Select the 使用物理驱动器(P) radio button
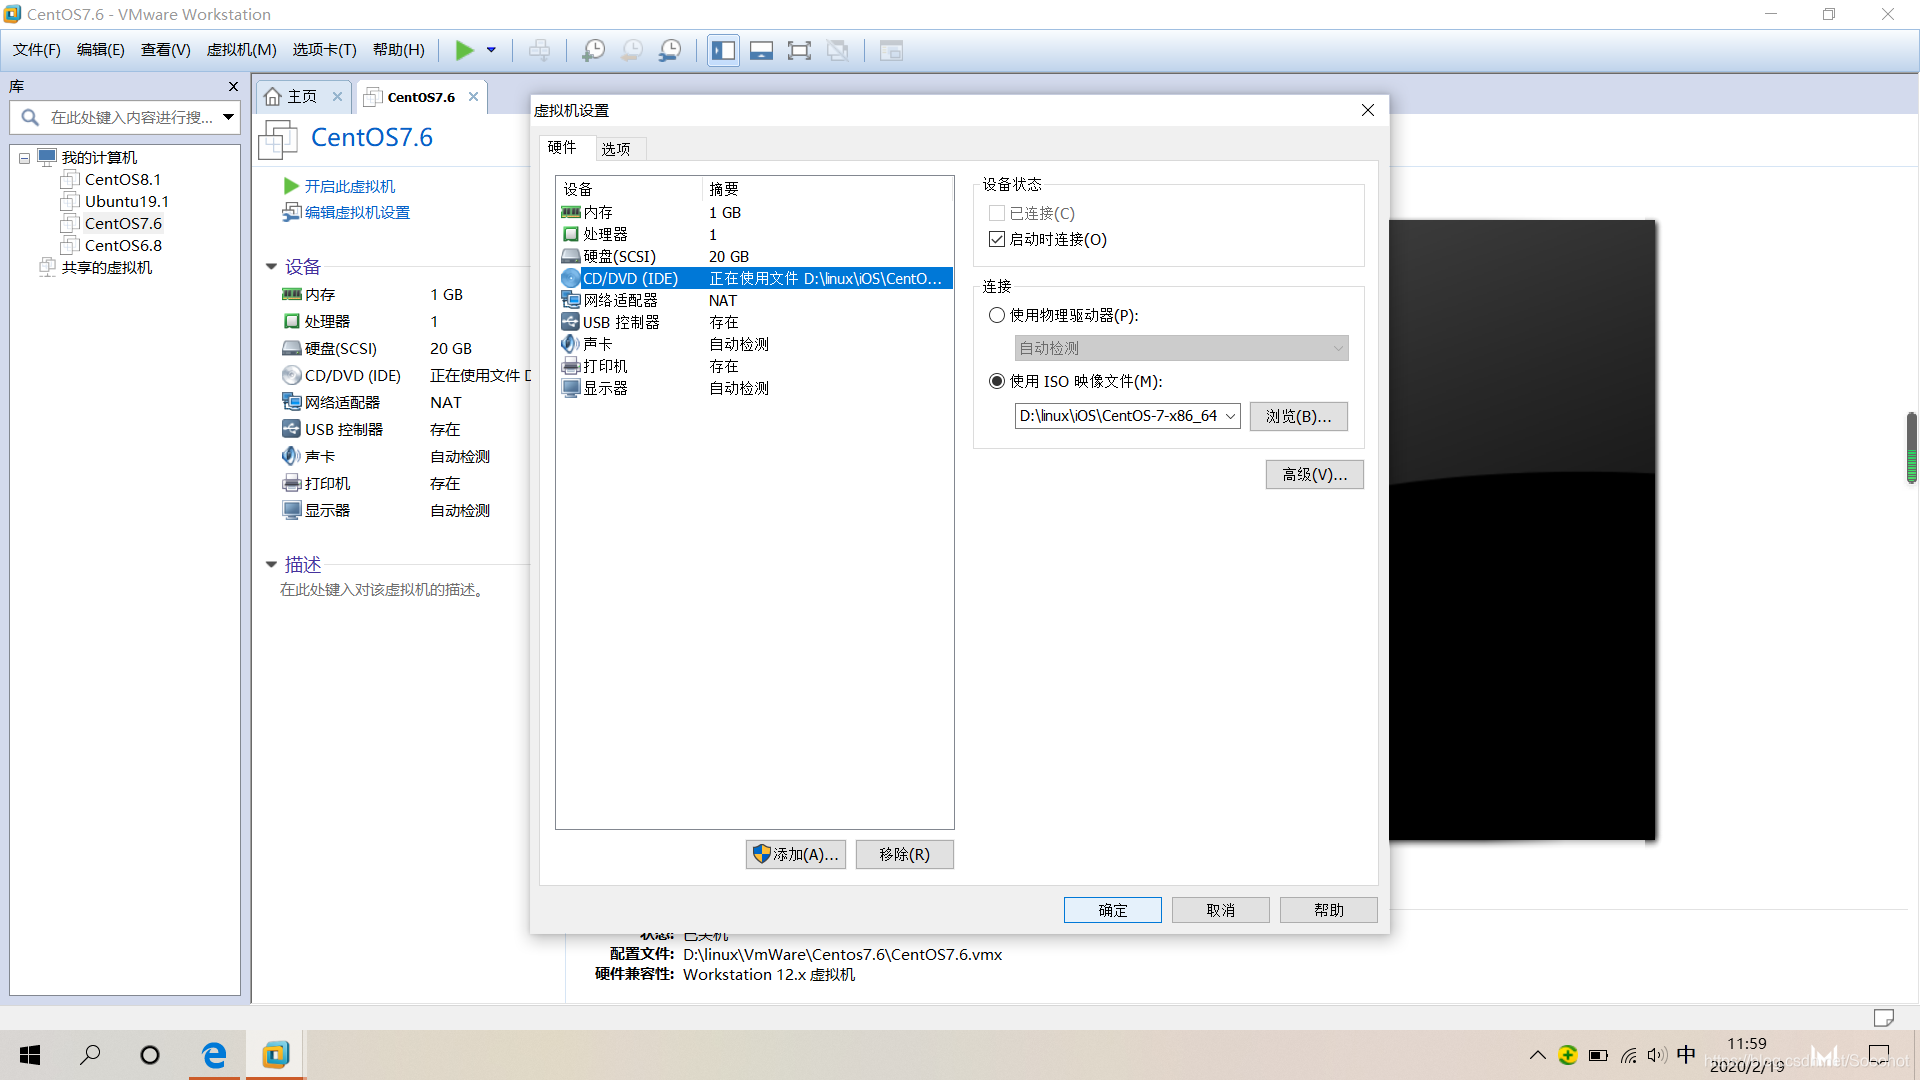This screenshot has width=1920, height=1080. click(x=997, y=316)
